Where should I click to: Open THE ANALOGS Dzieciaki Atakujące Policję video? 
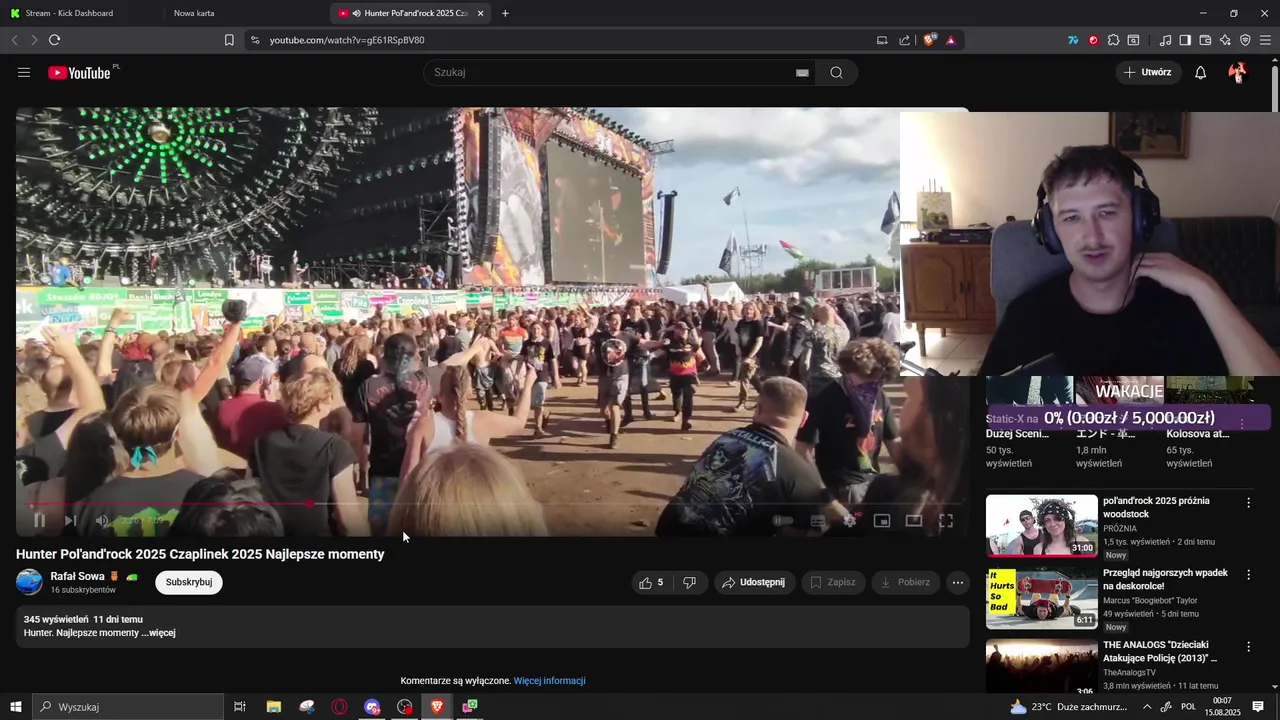(x=1160, y=652)
